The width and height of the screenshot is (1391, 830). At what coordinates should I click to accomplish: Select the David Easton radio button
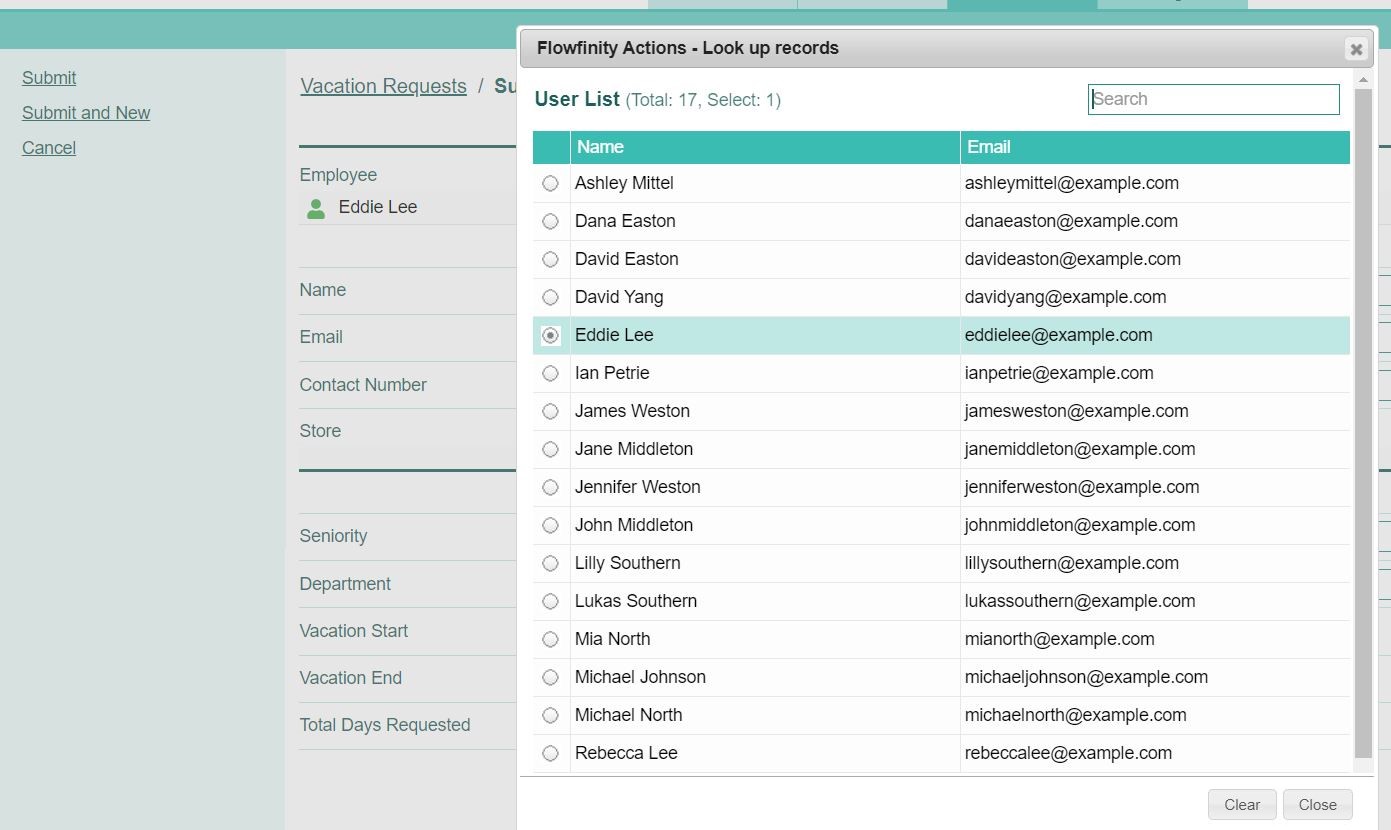coord(550,259)
